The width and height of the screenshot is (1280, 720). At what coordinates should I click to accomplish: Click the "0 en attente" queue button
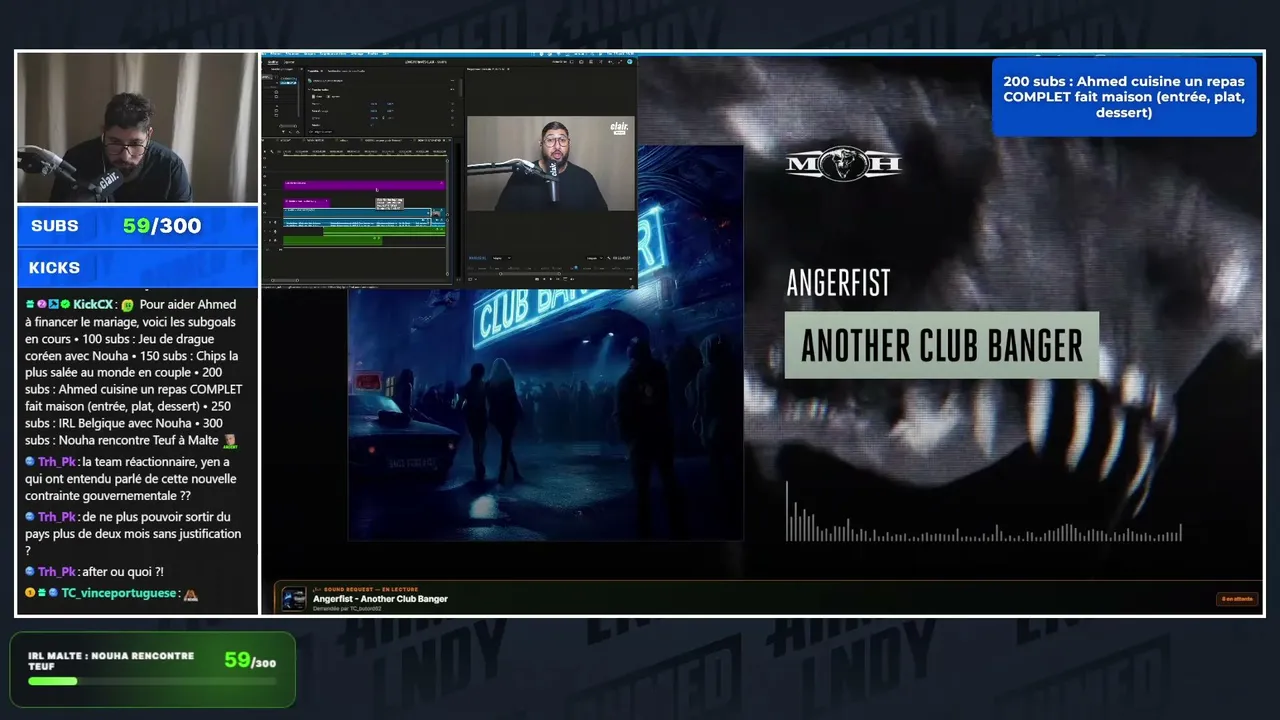(x=1236, y=599)
